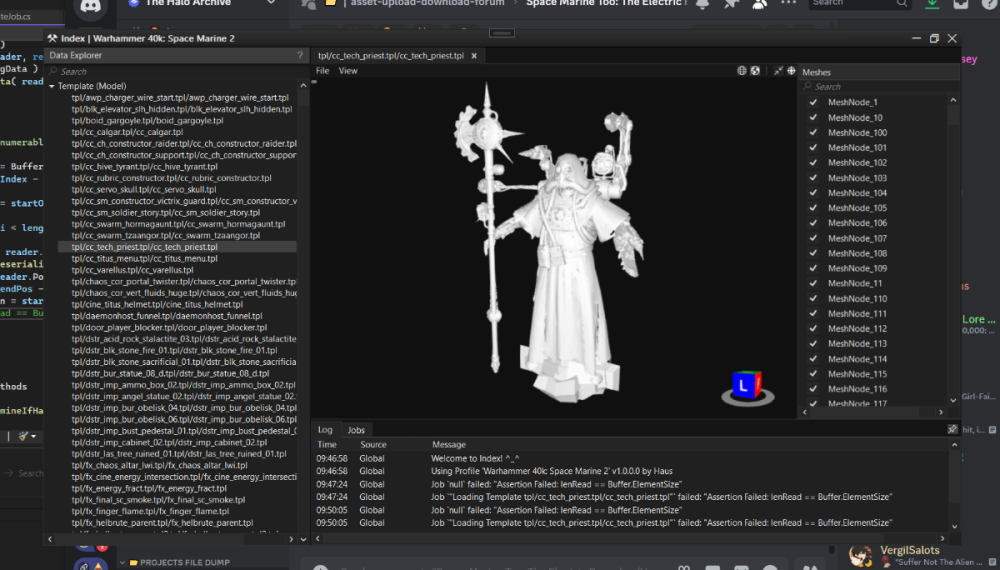Click the clear log icon in Log panel

point(952,429)
